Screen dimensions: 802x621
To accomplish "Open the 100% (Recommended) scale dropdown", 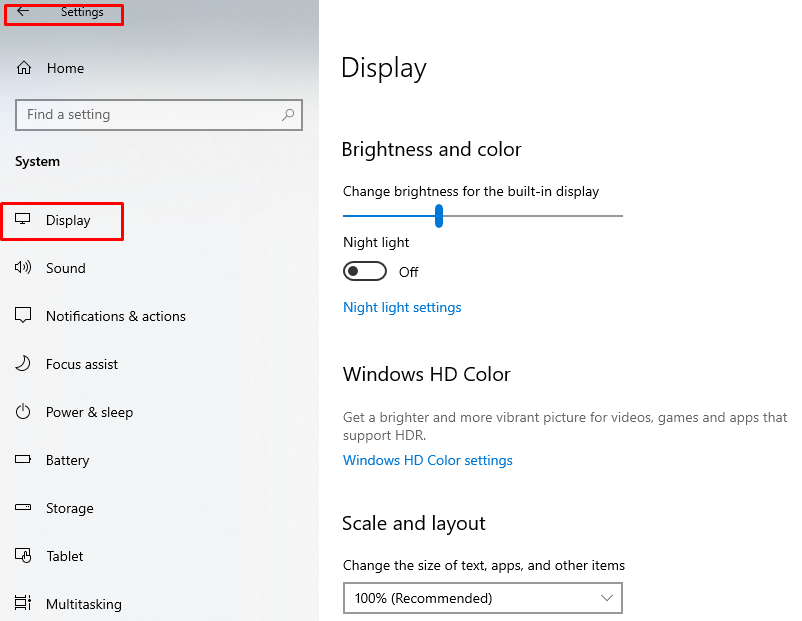I will coord(483,598).
